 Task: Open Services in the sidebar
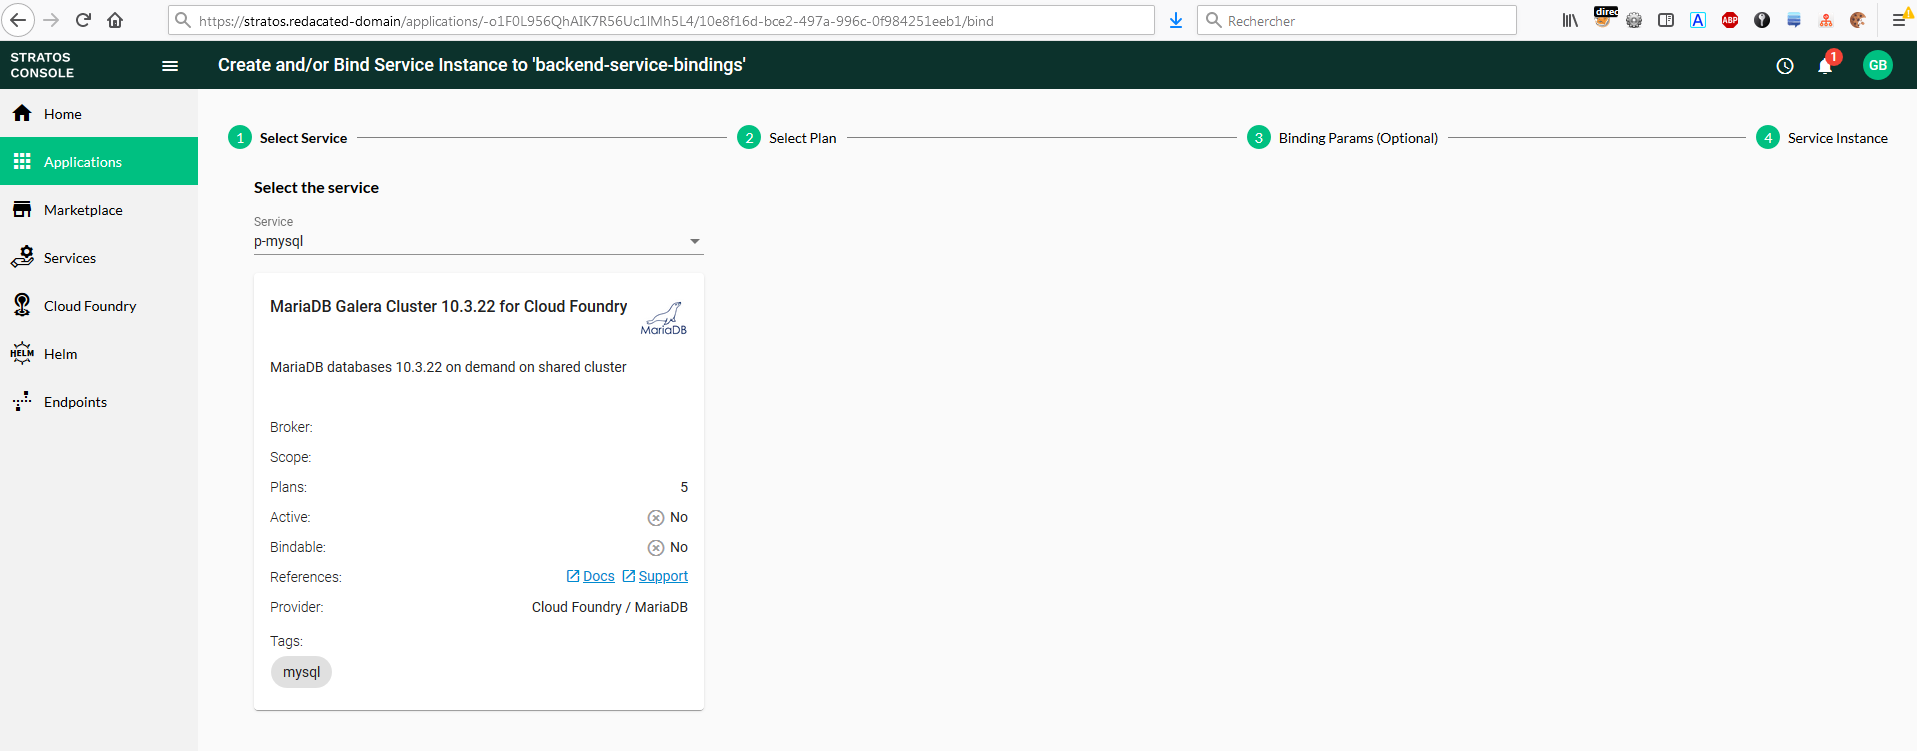coord(99,258)
